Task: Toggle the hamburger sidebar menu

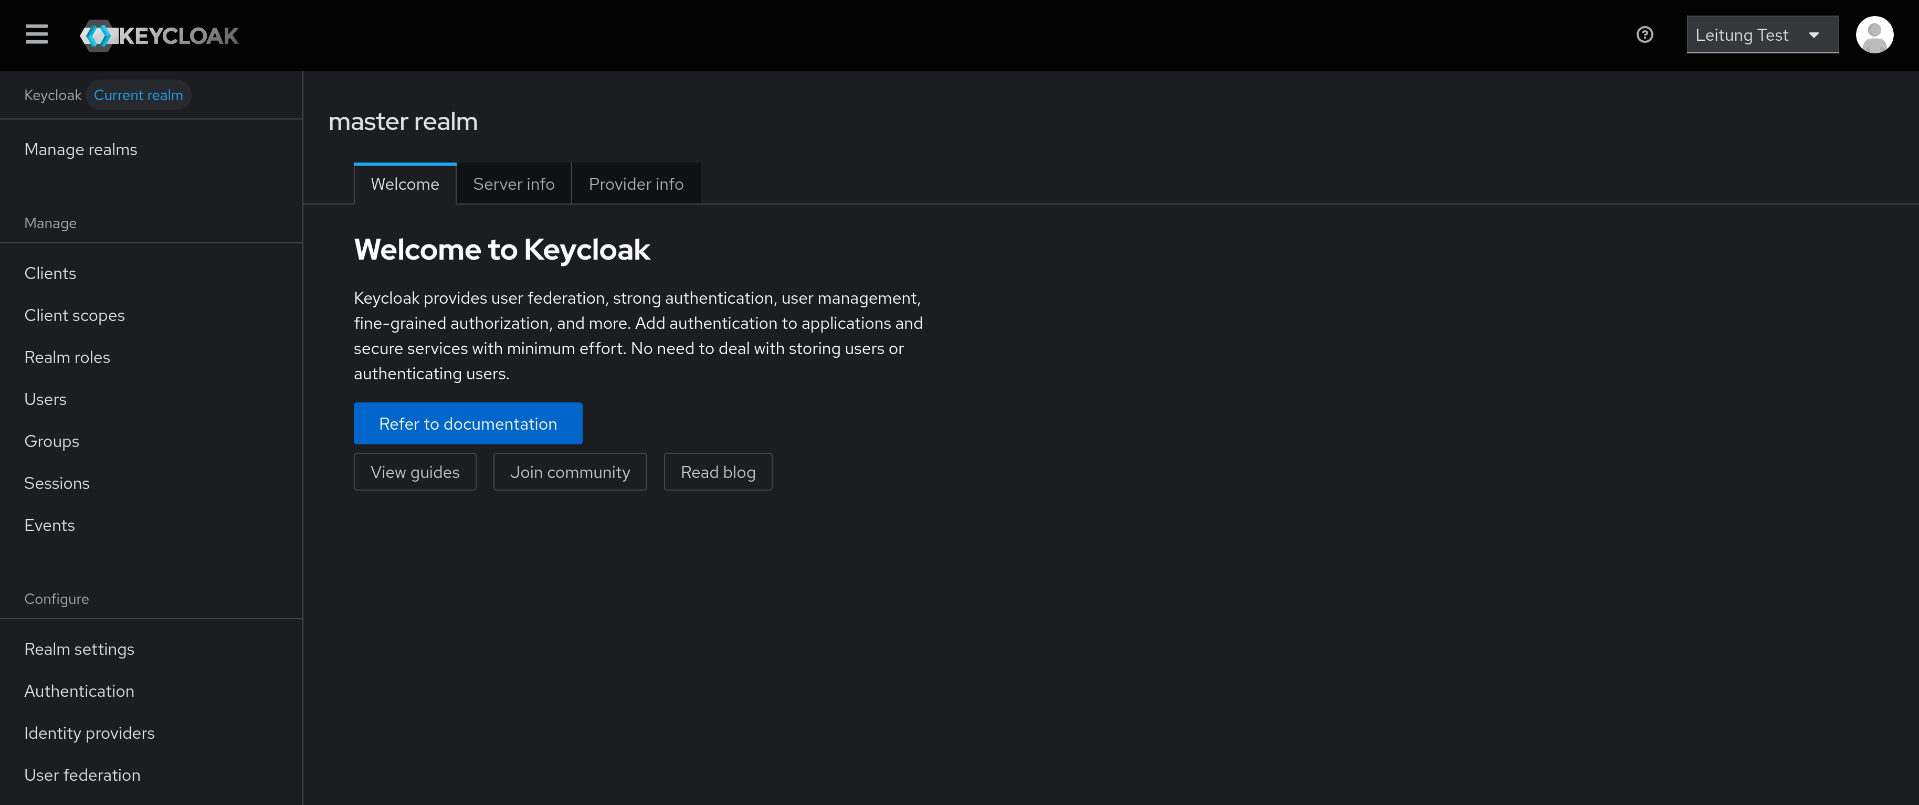Action: coord(37,35)
